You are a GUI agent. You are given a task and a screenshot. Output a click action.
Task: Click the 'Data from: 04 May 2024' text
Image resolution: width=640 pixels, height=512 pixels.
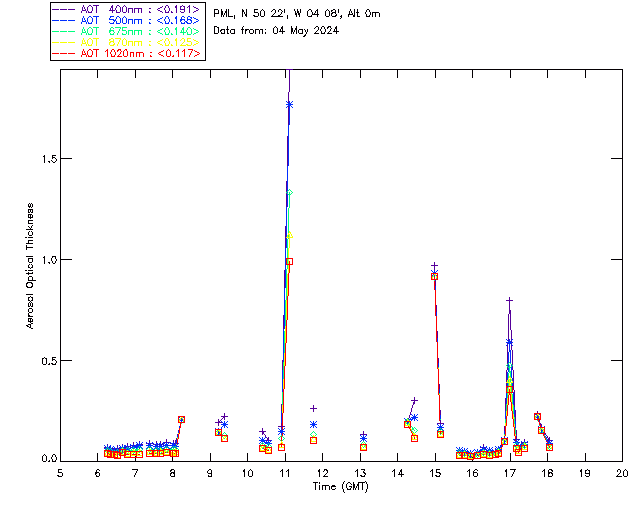[x=276, y=31]
